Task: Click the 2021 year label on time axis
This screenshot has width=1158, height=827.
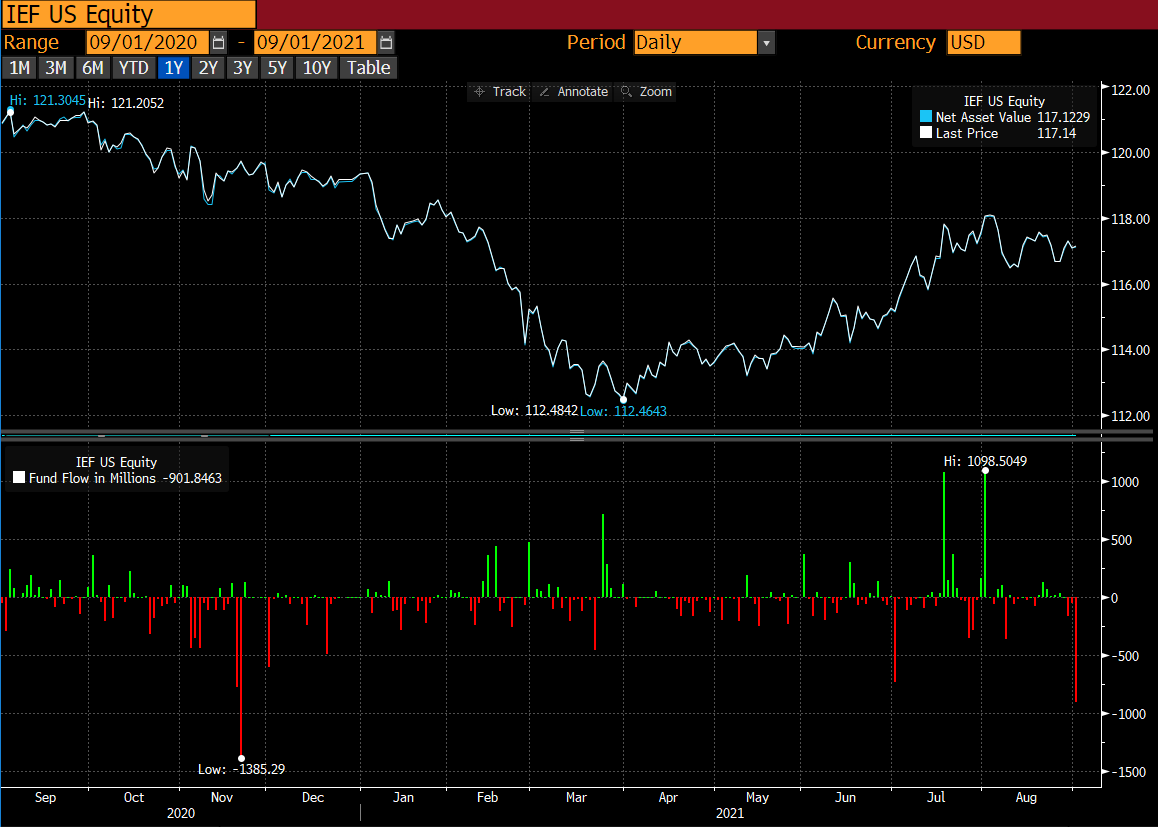Action: [730, 813]
